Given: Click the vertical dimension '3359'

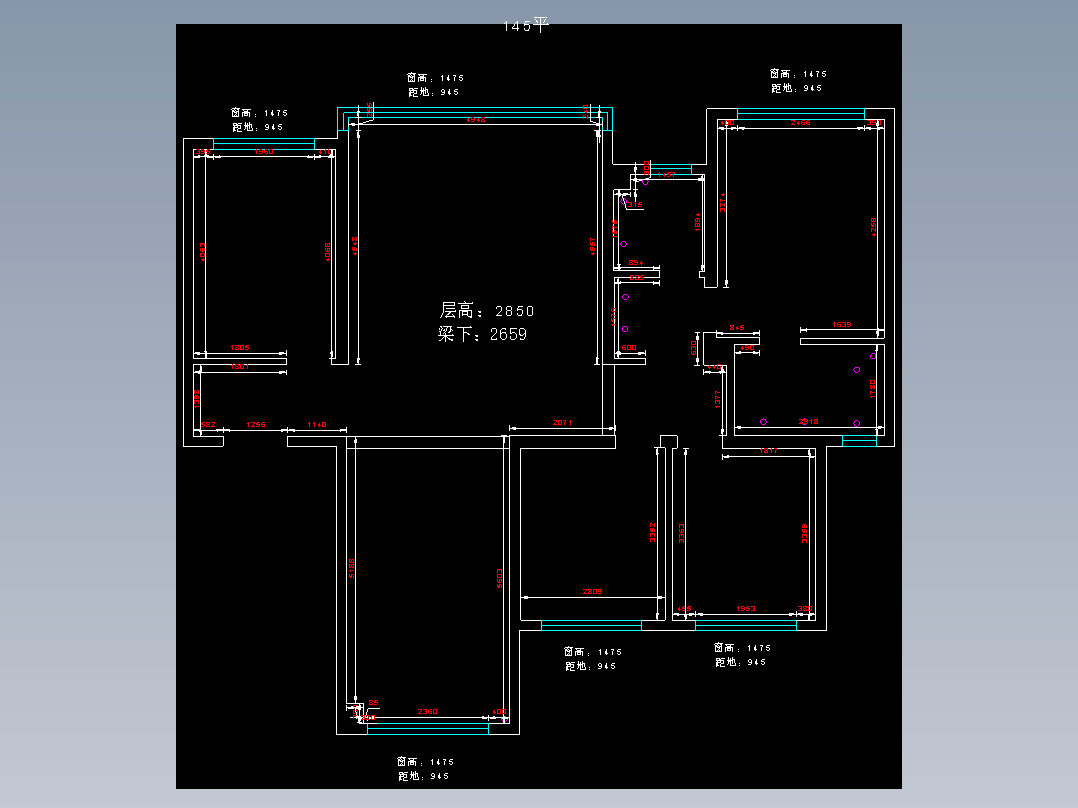Looking at the screenshot, I should 804,533.
